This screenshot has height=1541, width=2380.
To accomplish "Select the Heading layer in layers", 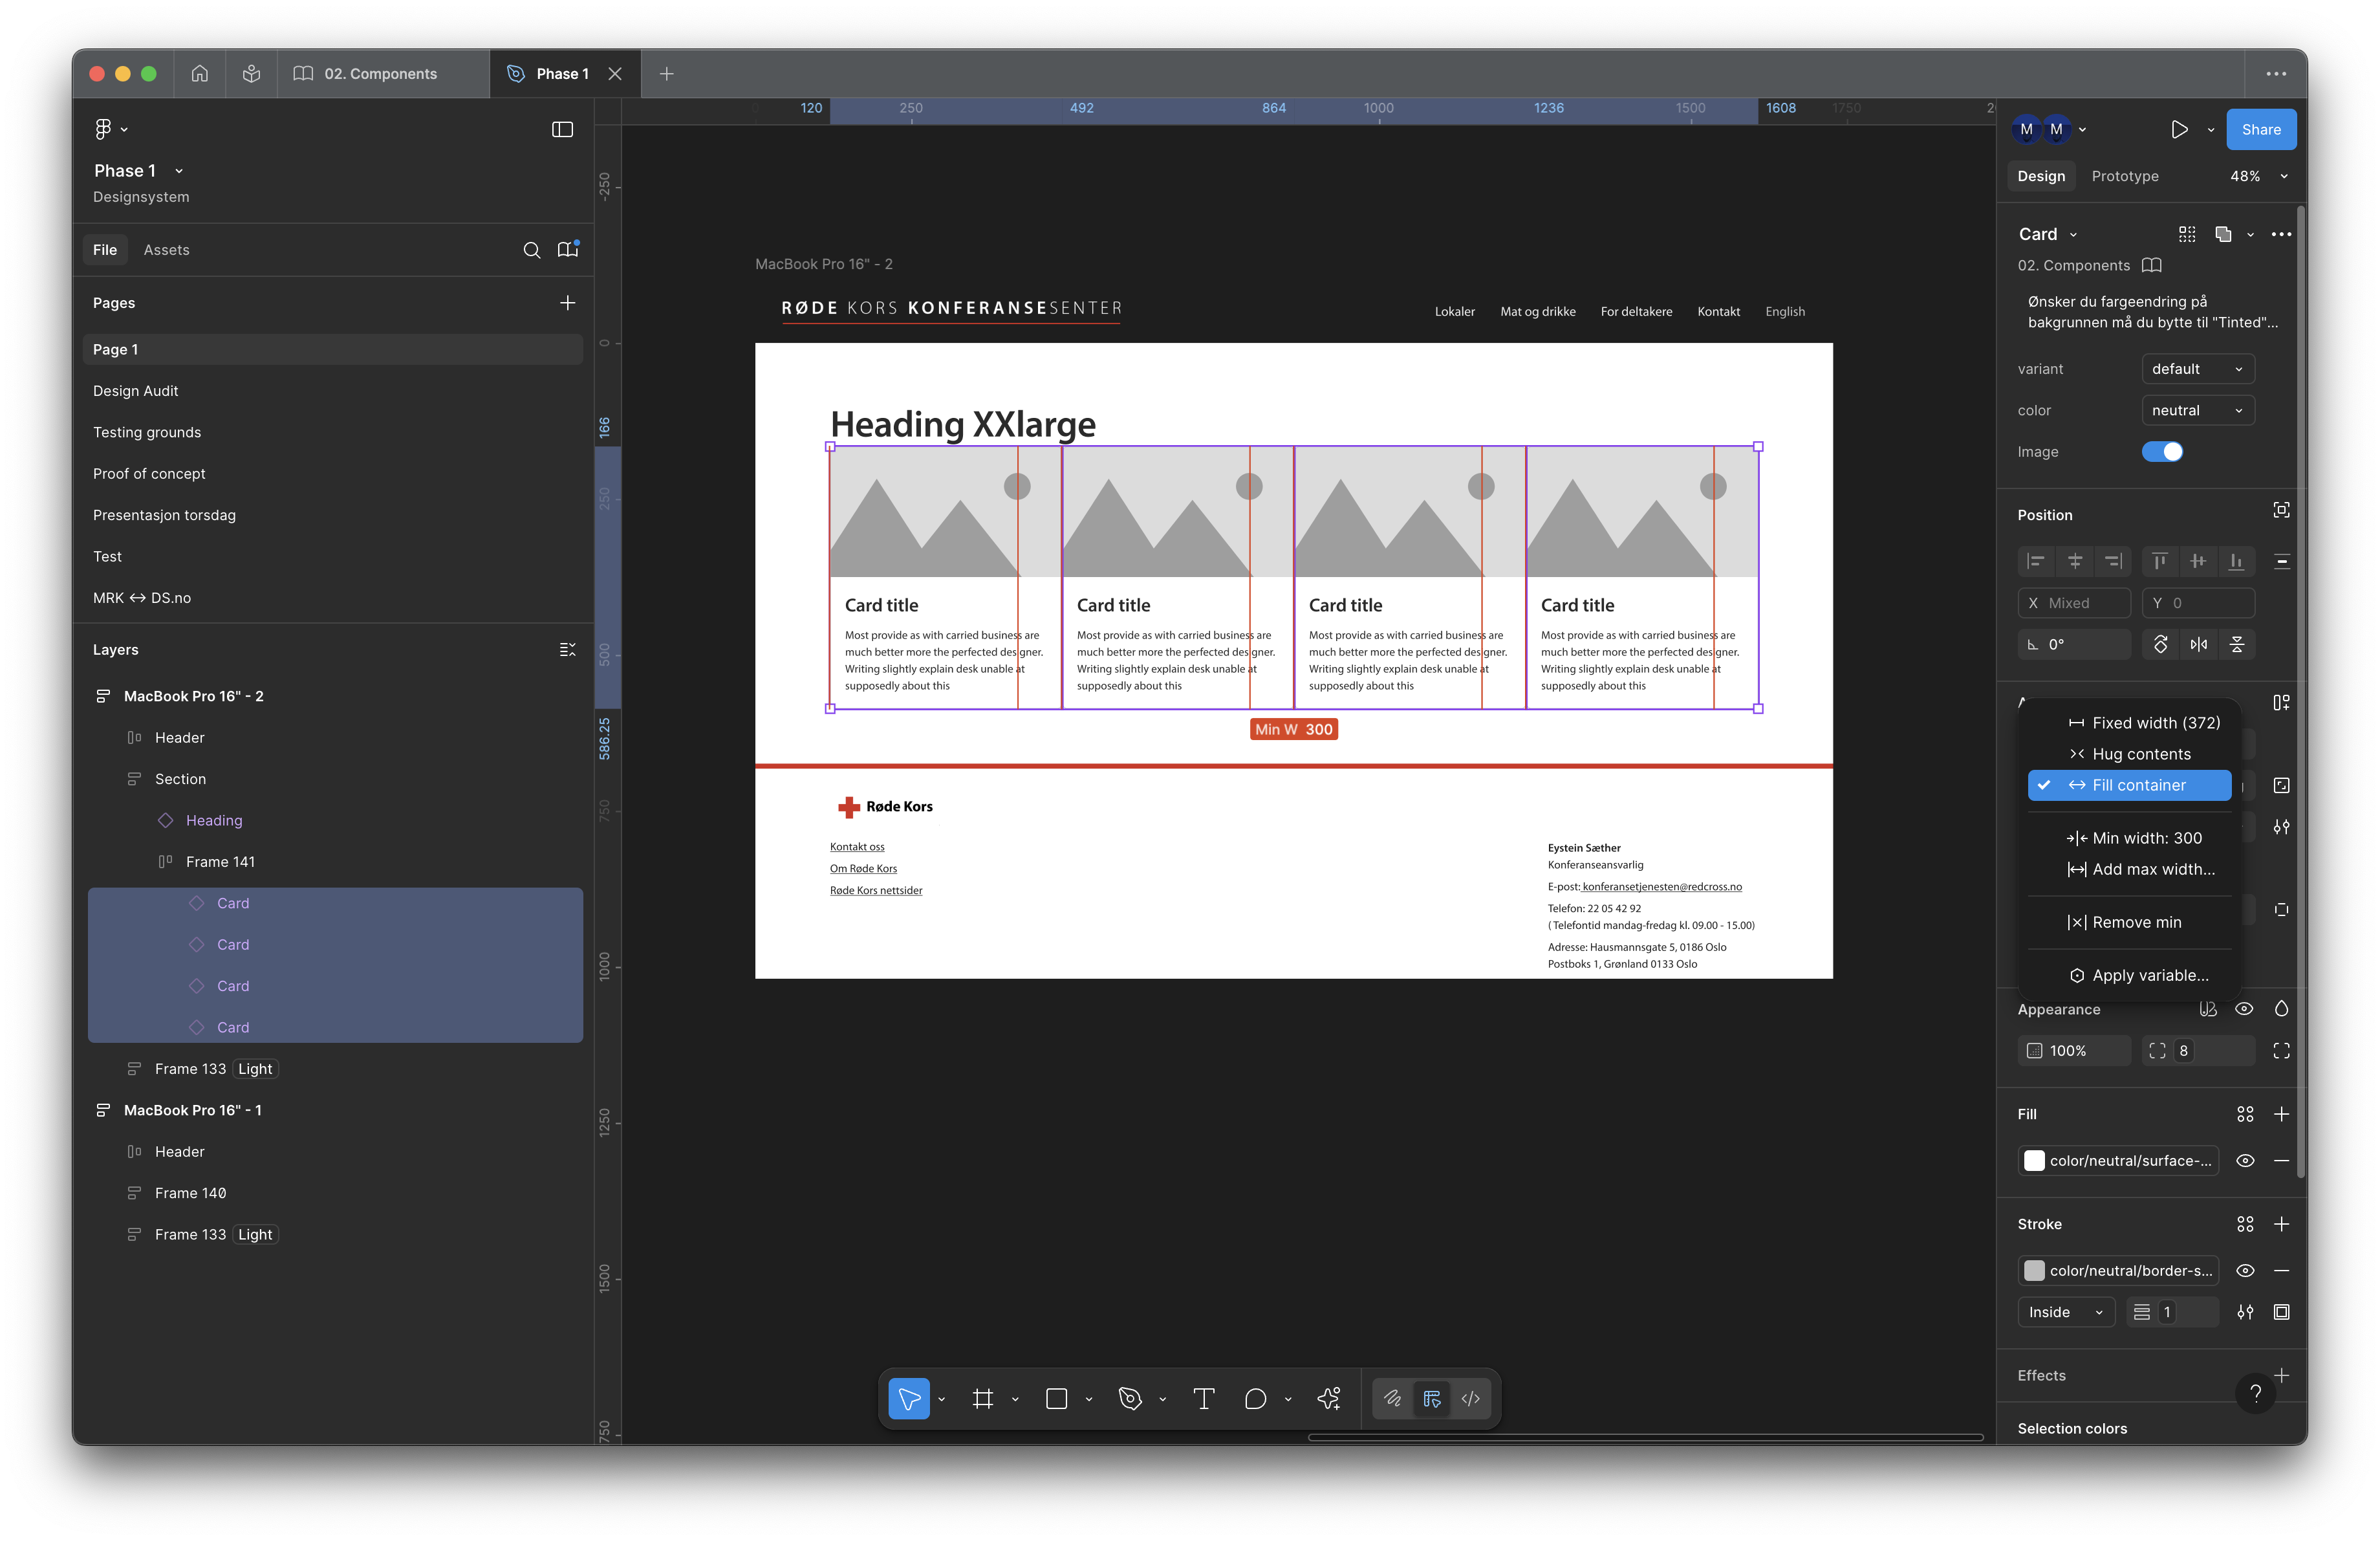I will point(214,820).
